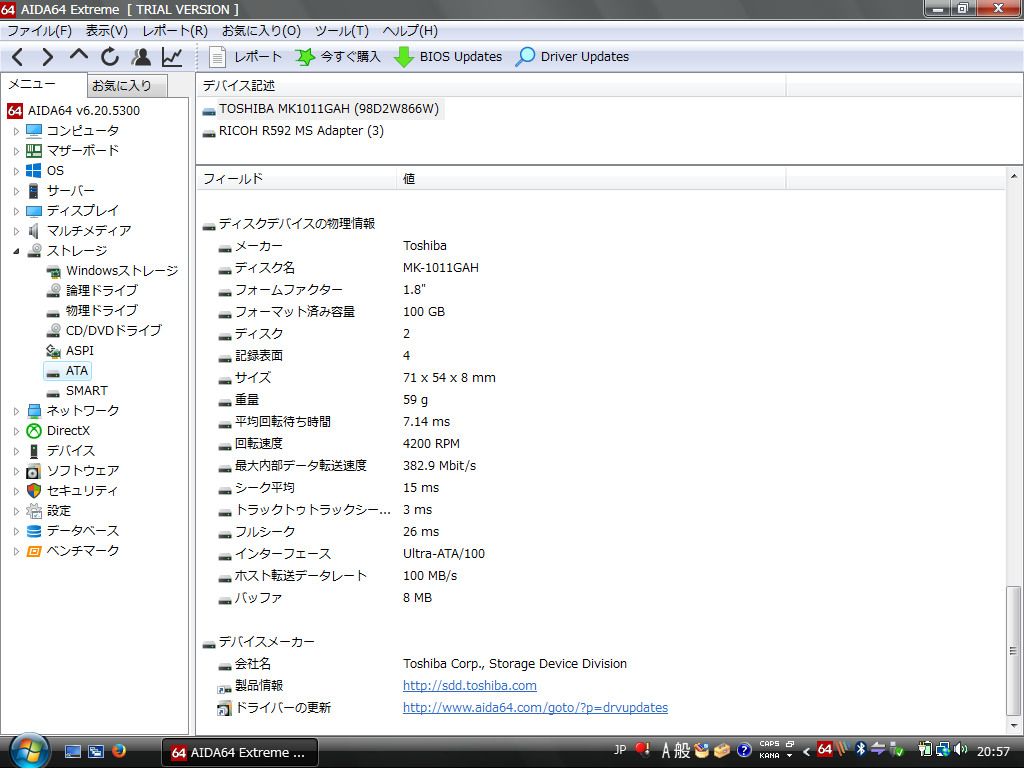Click the DirectX Xbox icon
1024x768 pixels.
tap(34, 431)
